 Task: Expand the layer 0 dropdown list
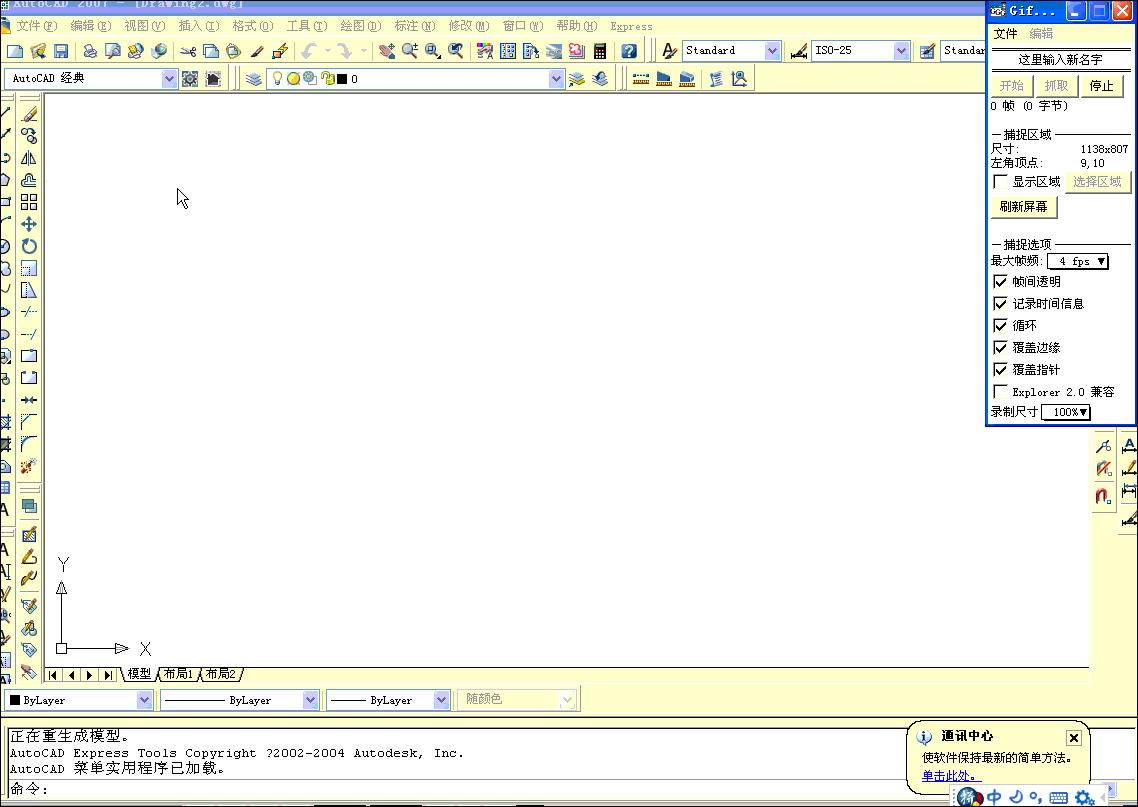coord(556,79)
